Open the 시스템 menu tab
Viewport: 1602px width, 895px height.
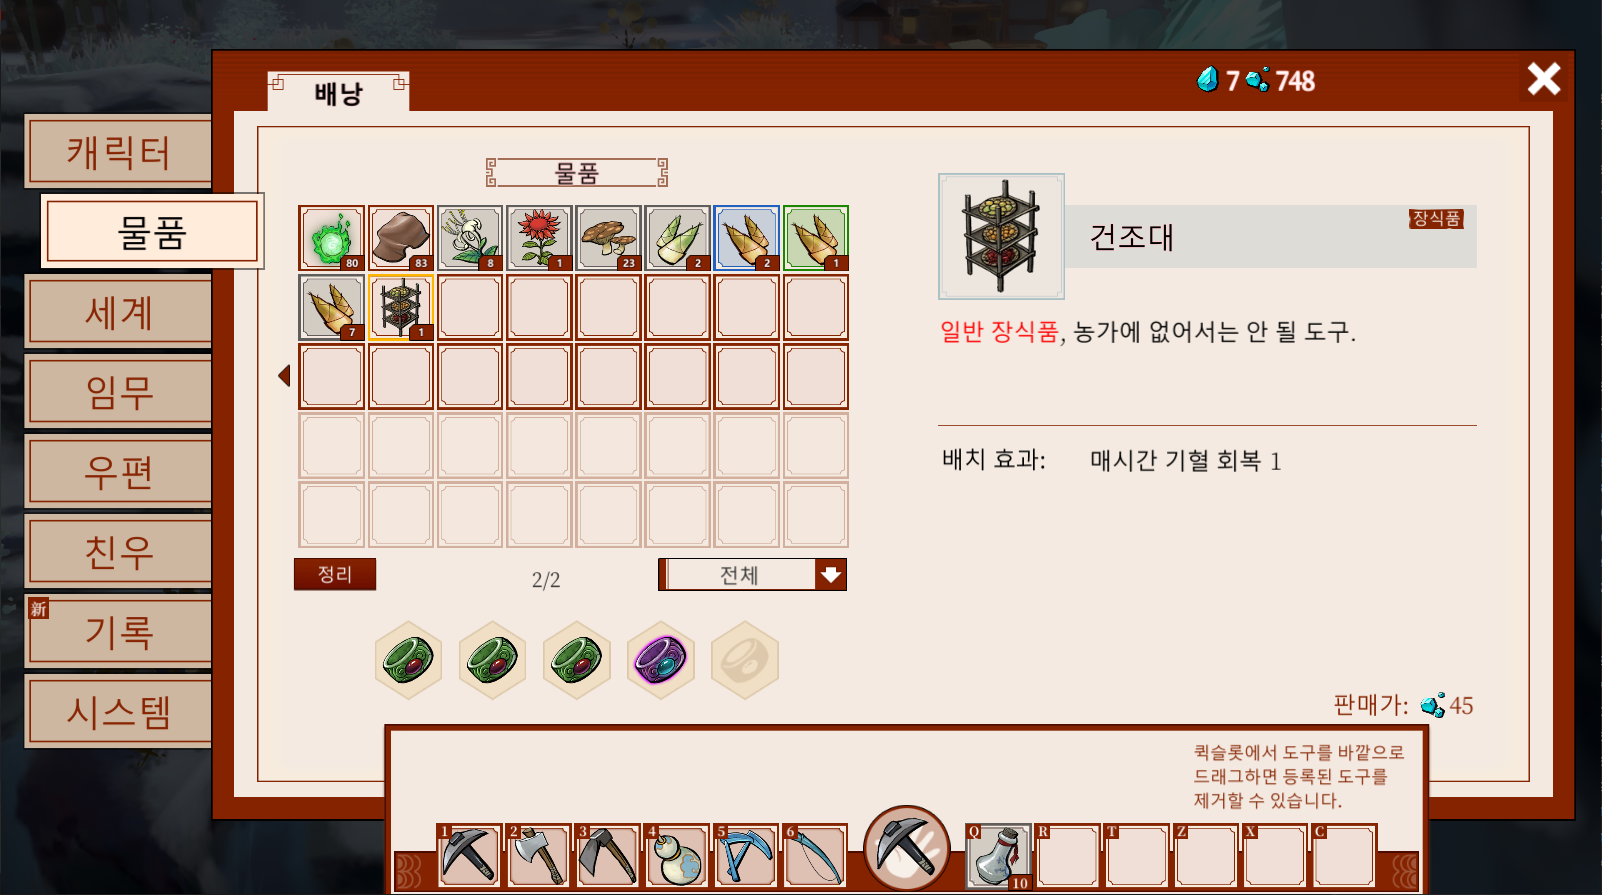119,711
